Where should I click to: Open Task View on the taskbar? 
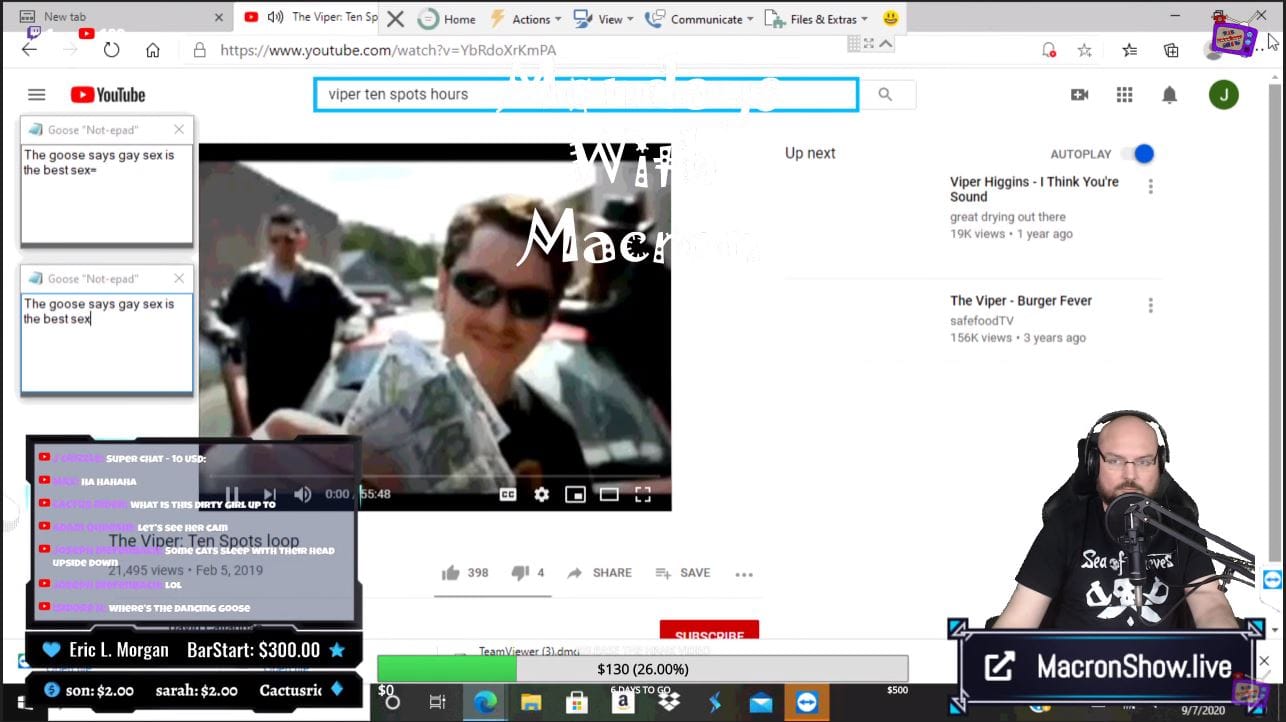(x=437, y=702)
